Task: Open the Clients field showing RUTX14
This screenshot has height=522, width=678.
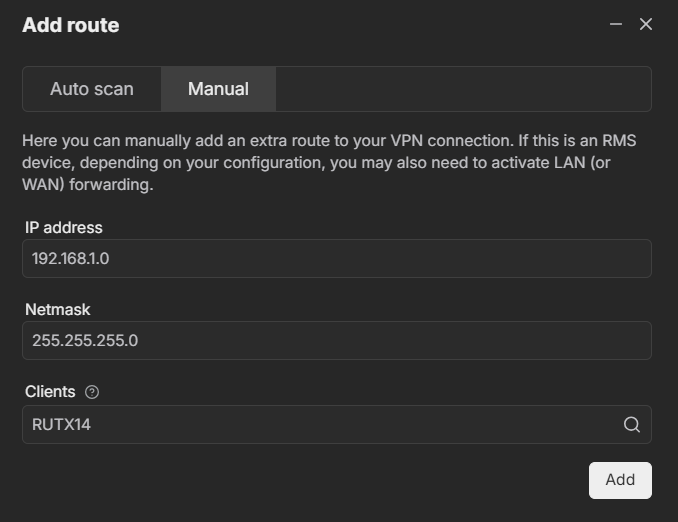Action: pyautogui.click(x=320, y=424)
